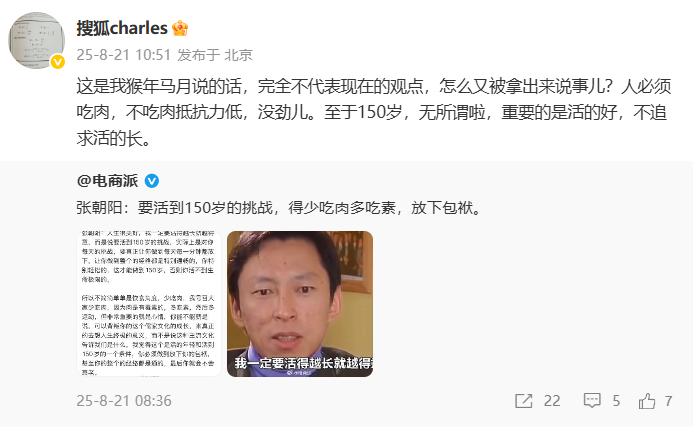Image resolution: width=693 pixels, height=440 pixels.
Task: Click the comment count 5
Action: [616, 401]
